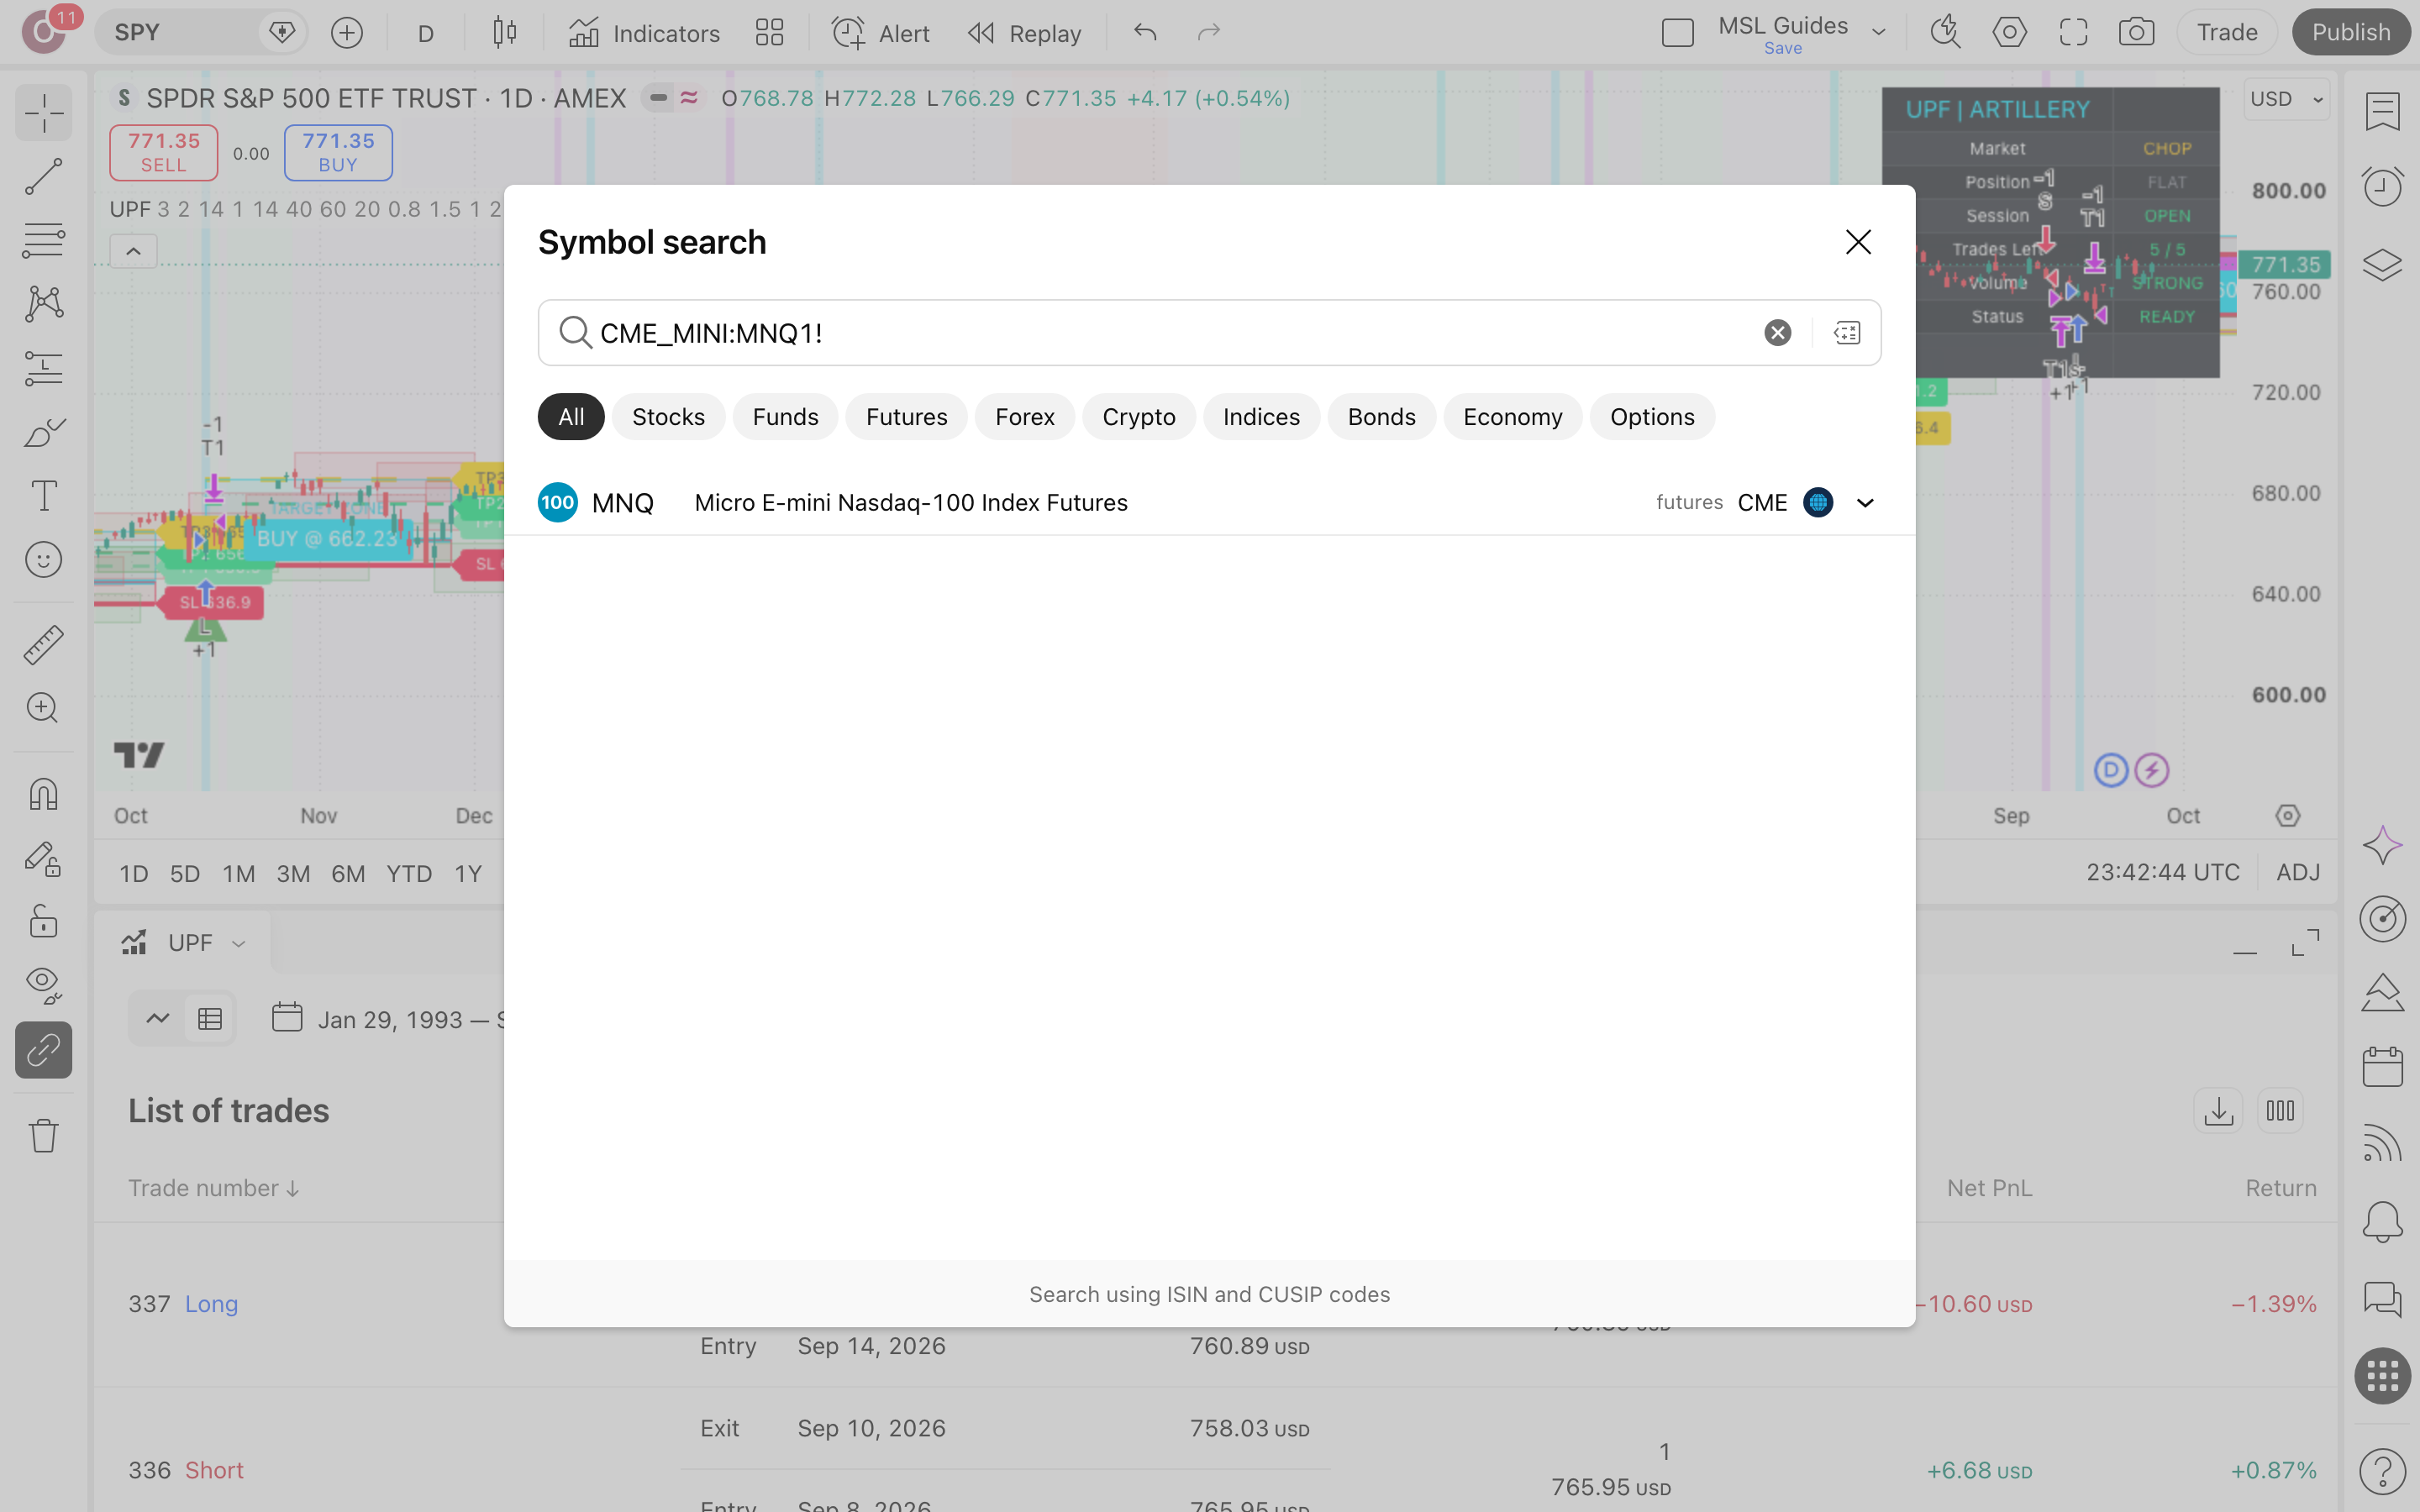Open the chart settings hexagon icon
The width and height of the screenshot is (2420, 1512).
click(x=2009, y=33)
